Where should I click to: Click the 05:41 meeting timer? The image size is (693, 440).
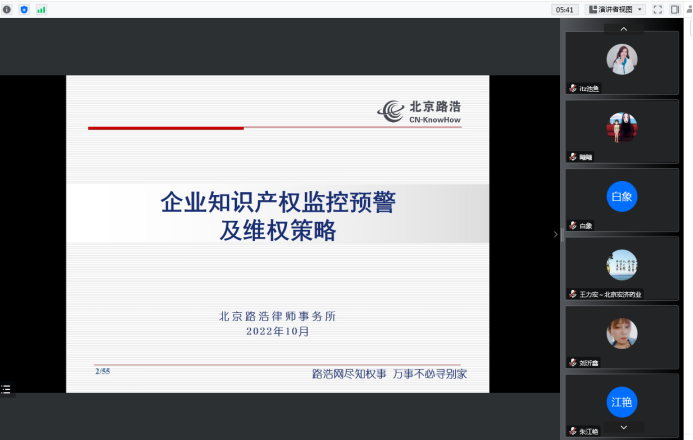(565, 10)
